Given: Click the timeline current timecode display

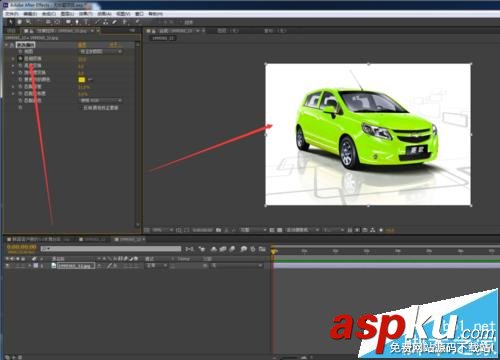Looking at the screenshot, I should (21, 247).
